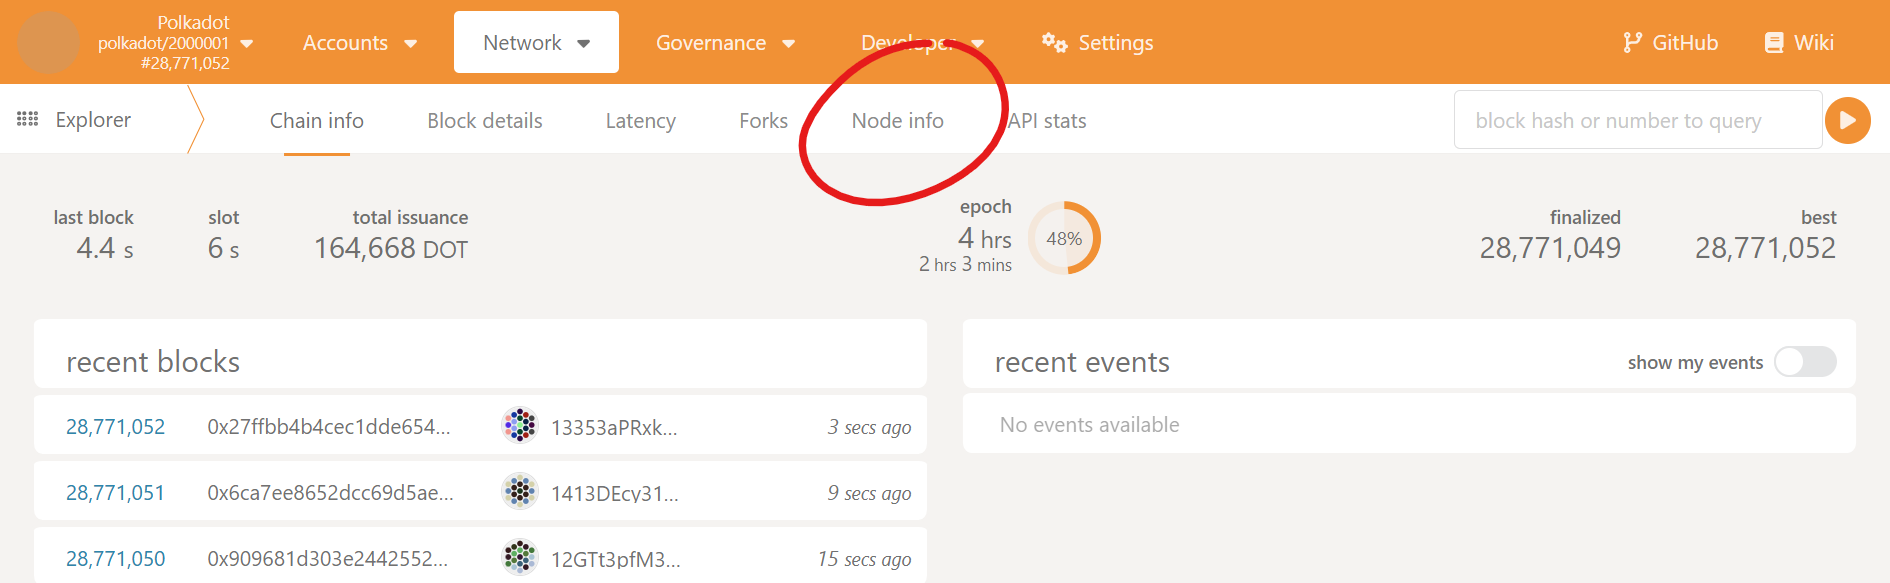Image resolution: width=1890 pixels, height=583 pixels.
Task: Toggle the show my events switch
Action: 1804,362
